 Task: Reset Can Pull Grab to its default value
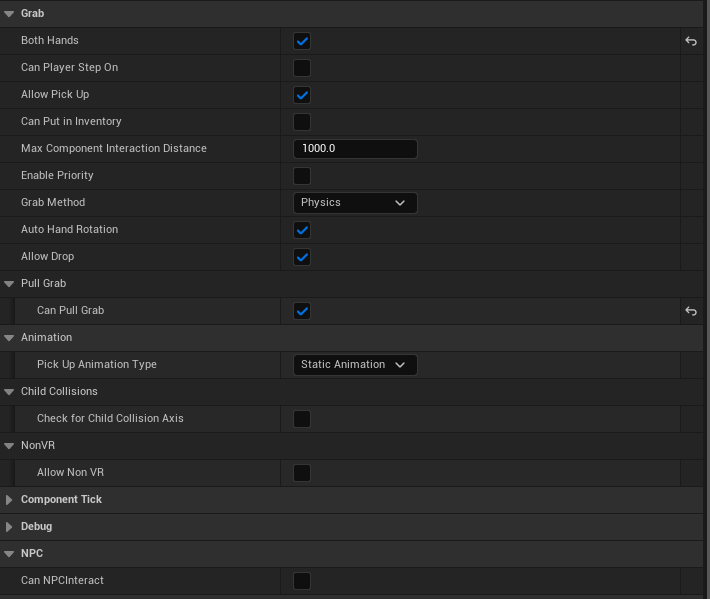pyautogui.click(x=691, y=311)
